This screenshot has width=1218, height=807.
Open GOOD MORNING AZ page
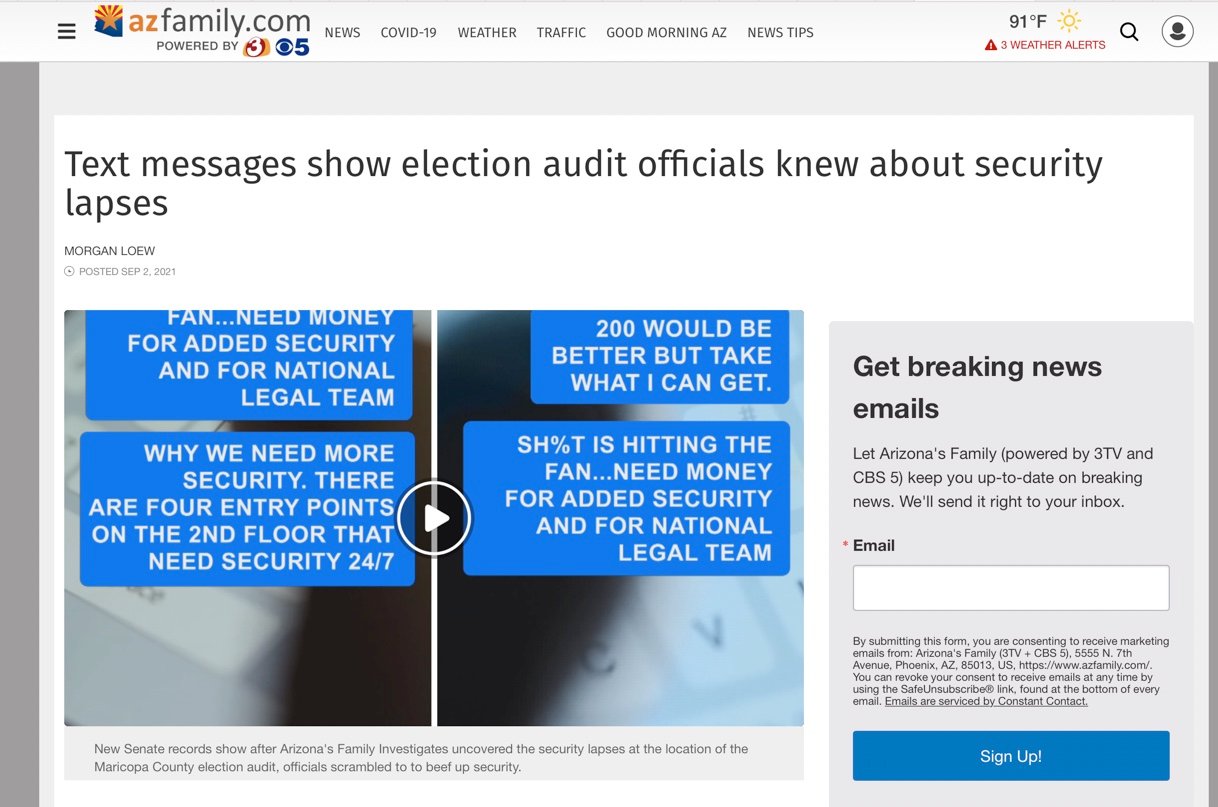click(x=666, y=33)
